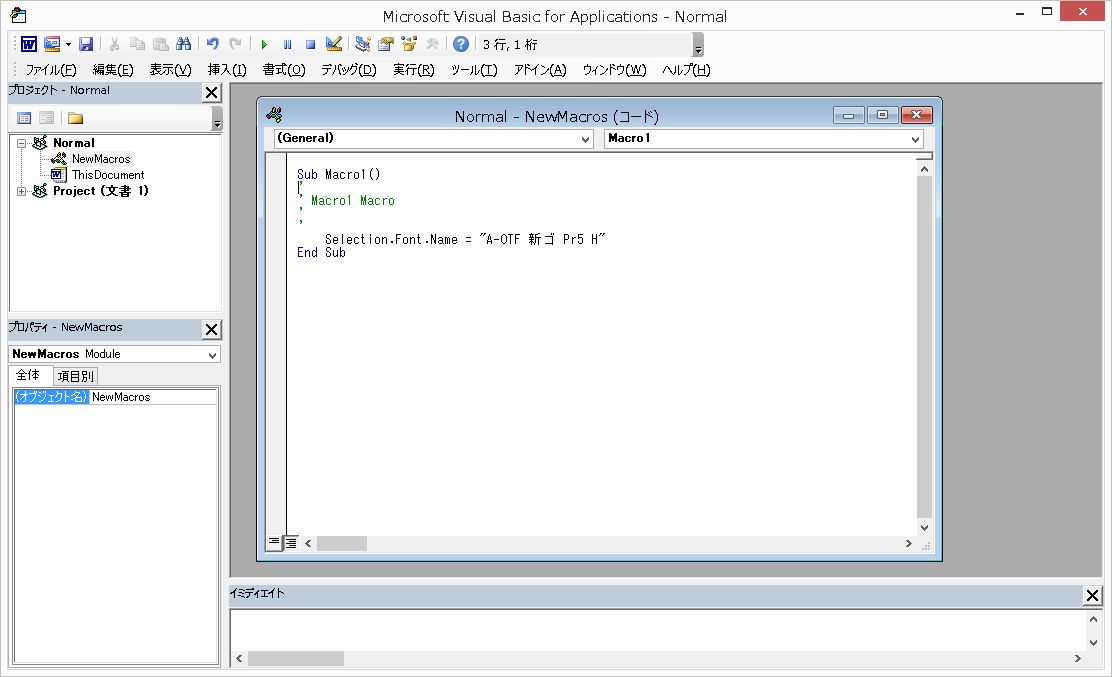Expand the Project (文書 1) tree node

(21, 191)
